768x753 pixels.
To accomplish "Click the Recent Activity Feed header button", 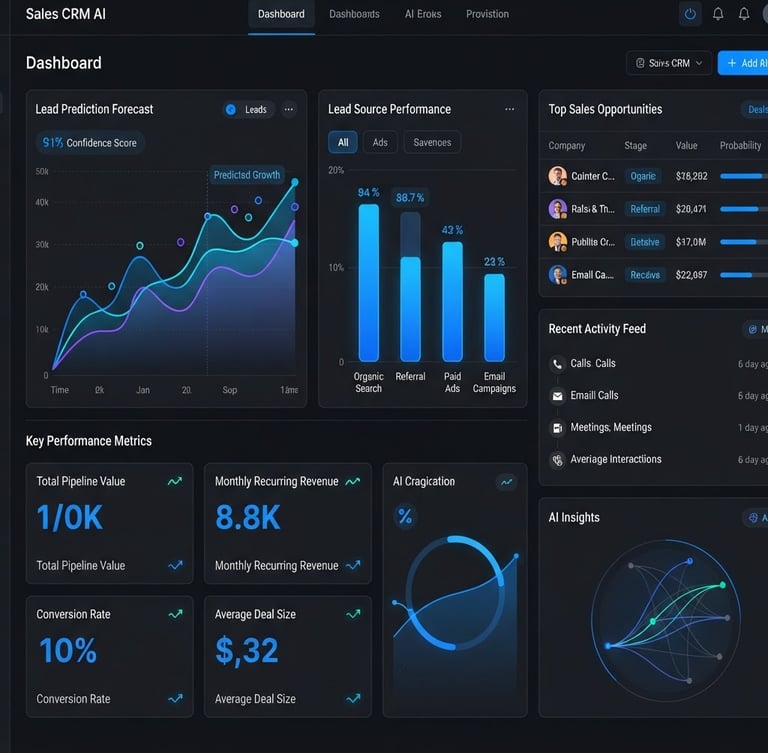I will pyautogui.click(x=756, y=329).
